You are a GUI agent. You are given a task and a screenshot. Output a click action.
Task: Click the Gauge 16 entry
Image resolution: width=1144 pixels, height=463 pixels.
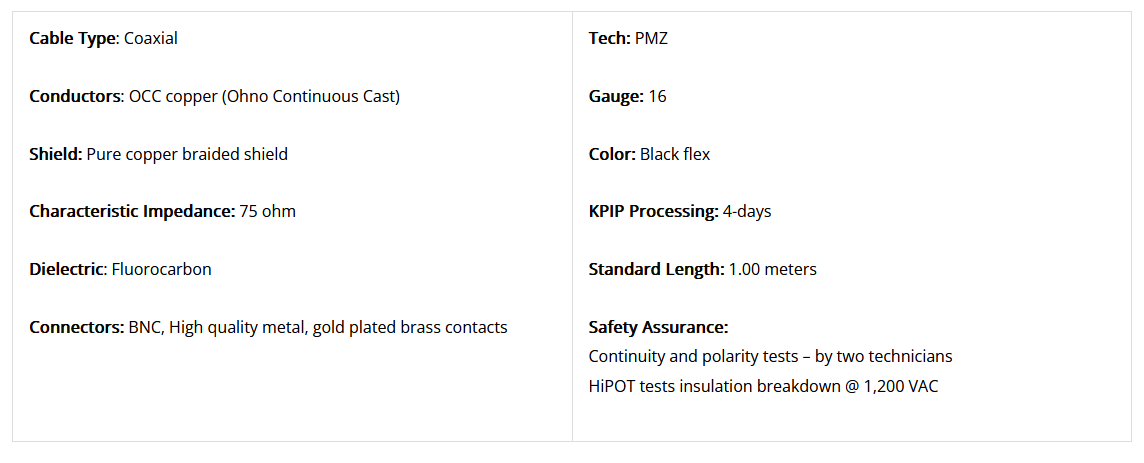tap(627, 96)
